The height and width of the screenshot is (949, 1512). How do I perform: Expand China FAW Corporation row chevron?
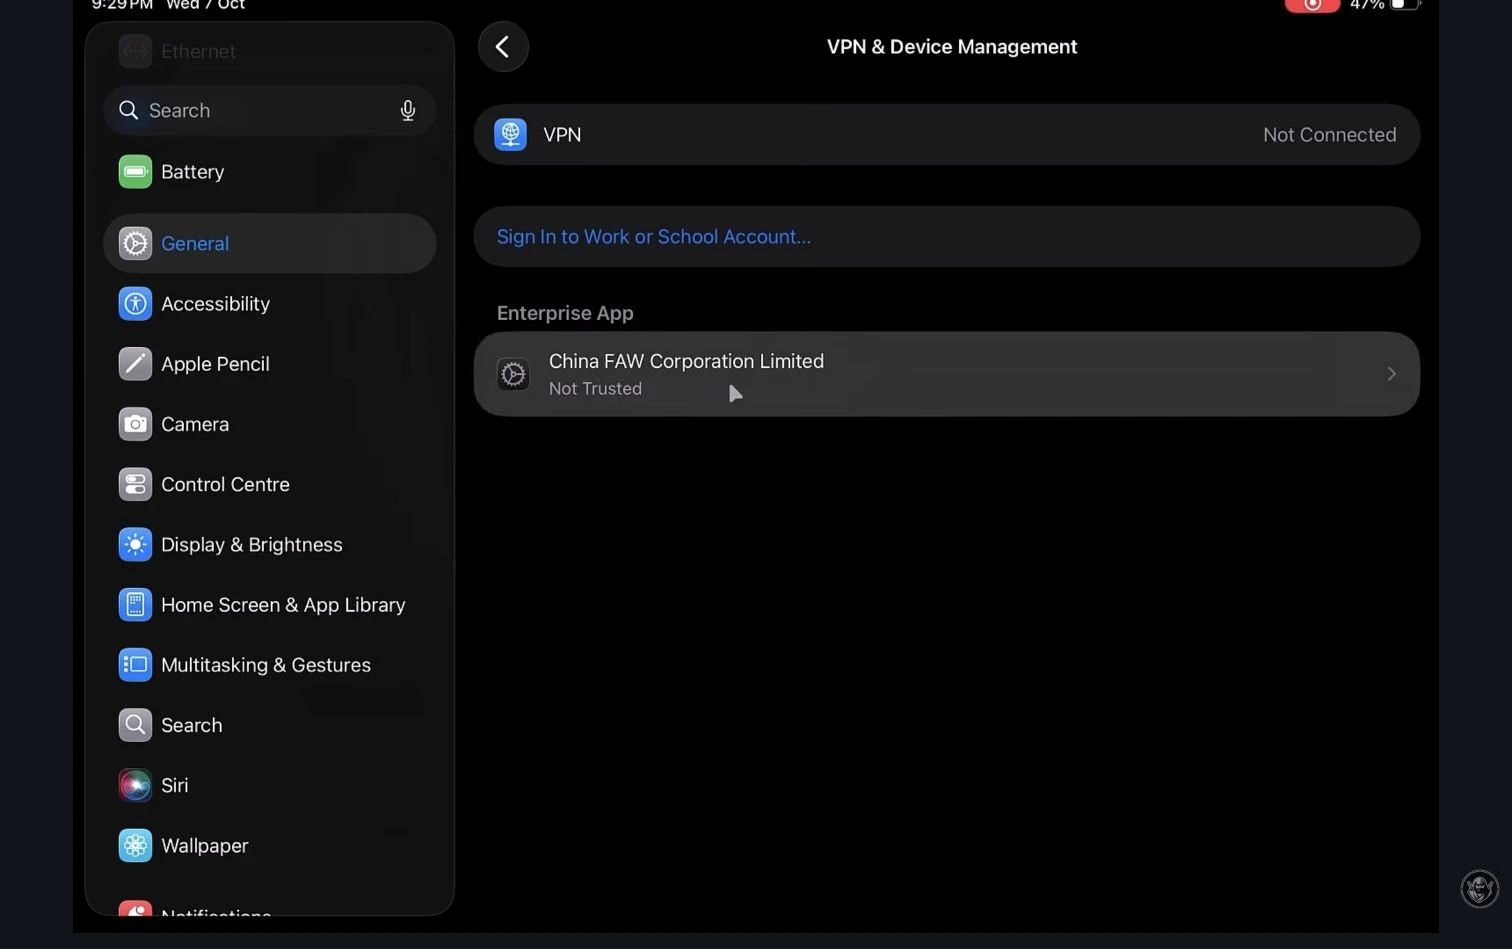pos(1391,374)
